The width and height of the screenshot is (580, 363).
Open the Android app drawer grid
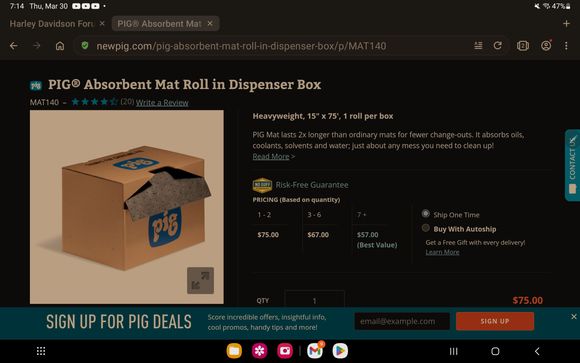[41, 351]
